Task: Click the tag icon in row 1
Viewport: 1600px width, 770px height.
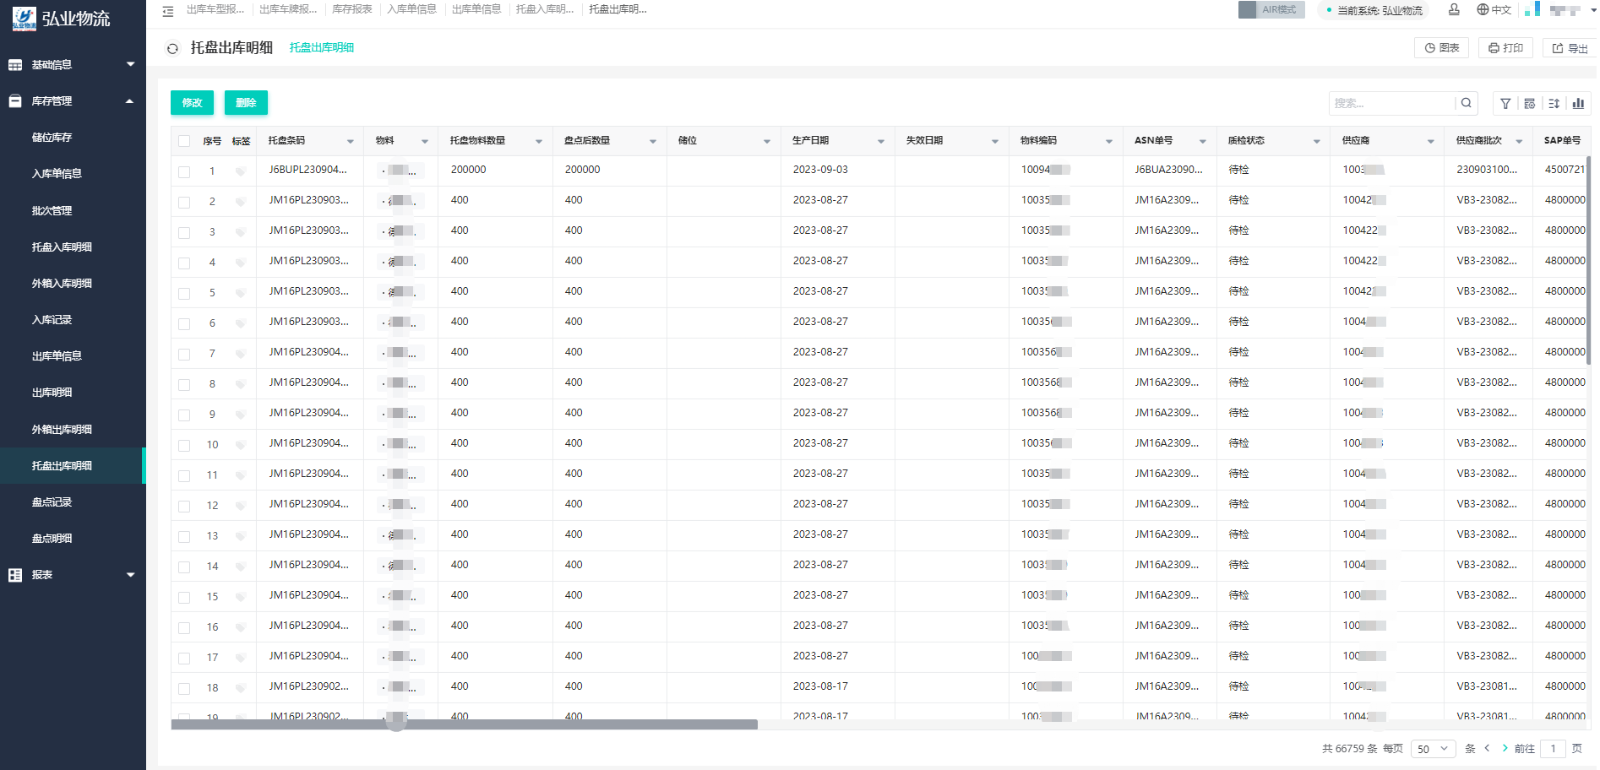Action: (x=240, y=171)
